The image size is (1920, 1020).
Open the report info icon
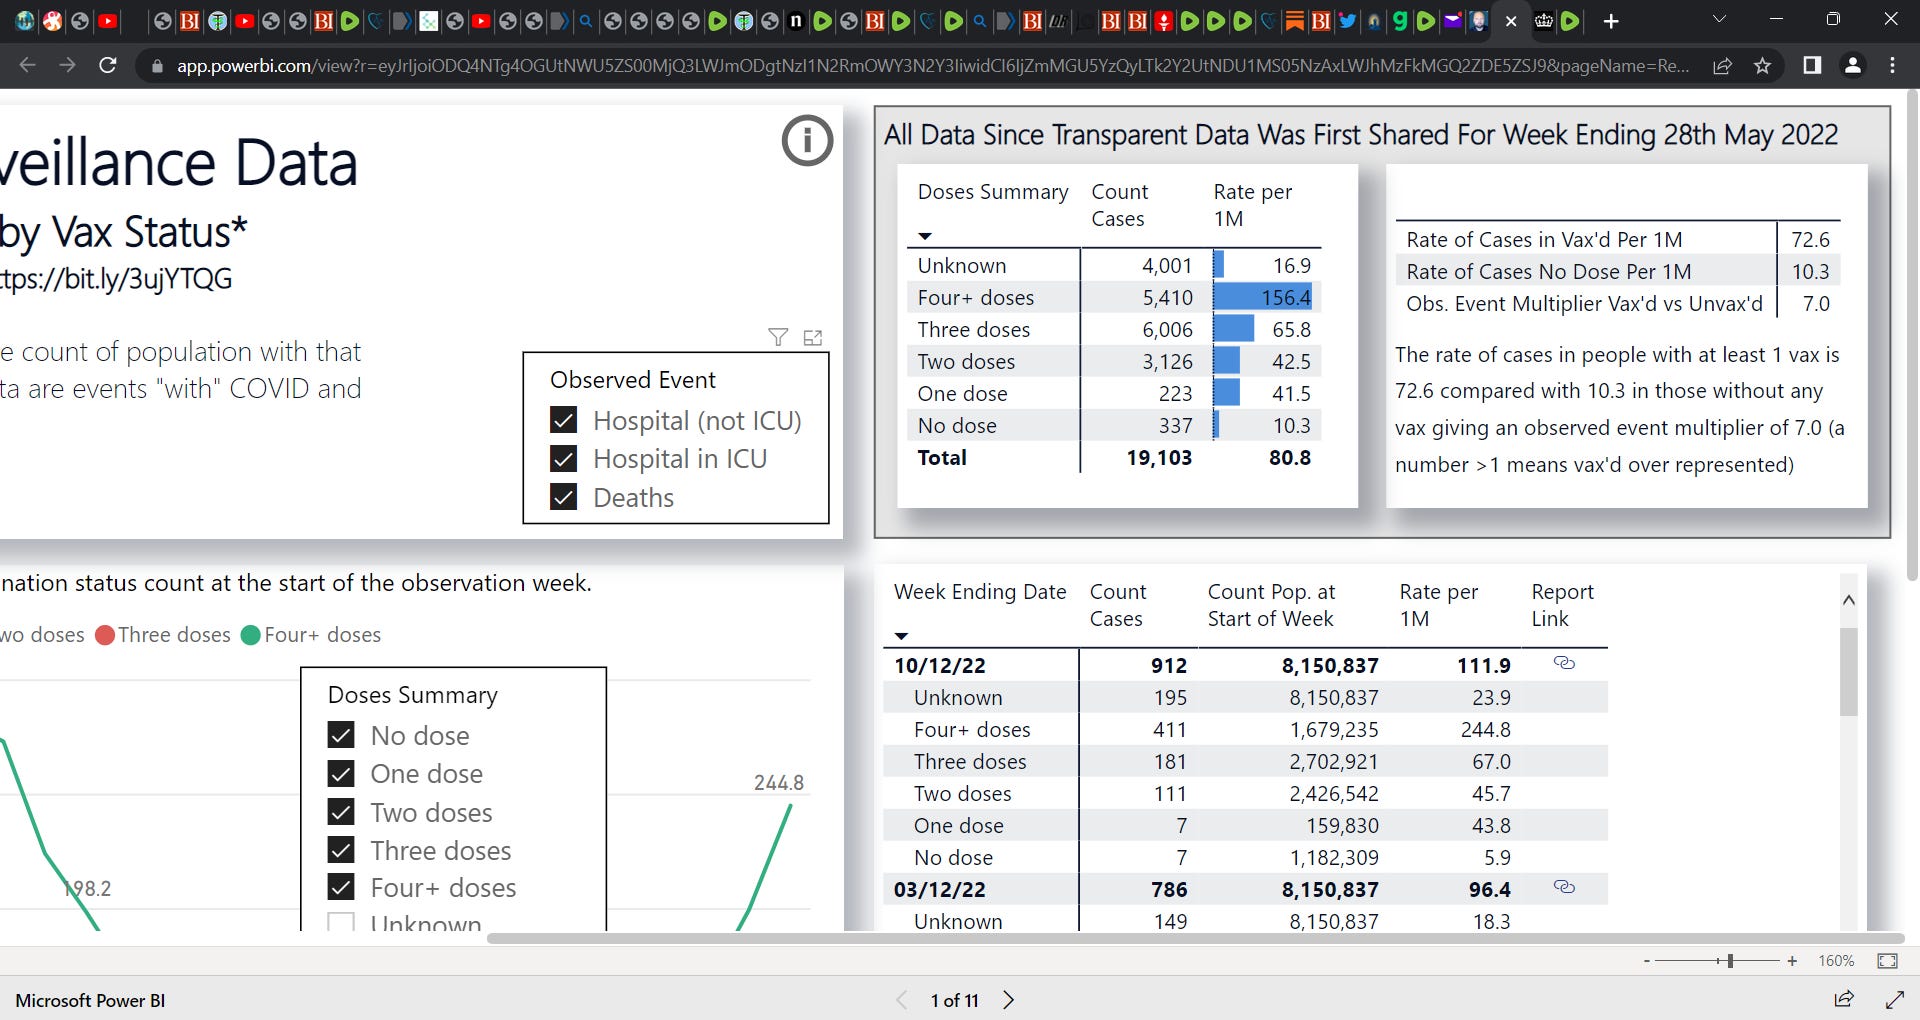click(807, 140)
